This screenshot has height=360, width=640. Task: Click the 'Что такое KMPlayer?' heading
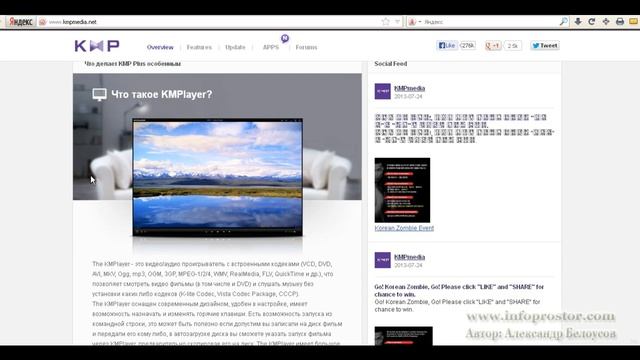tap(162, 94)
